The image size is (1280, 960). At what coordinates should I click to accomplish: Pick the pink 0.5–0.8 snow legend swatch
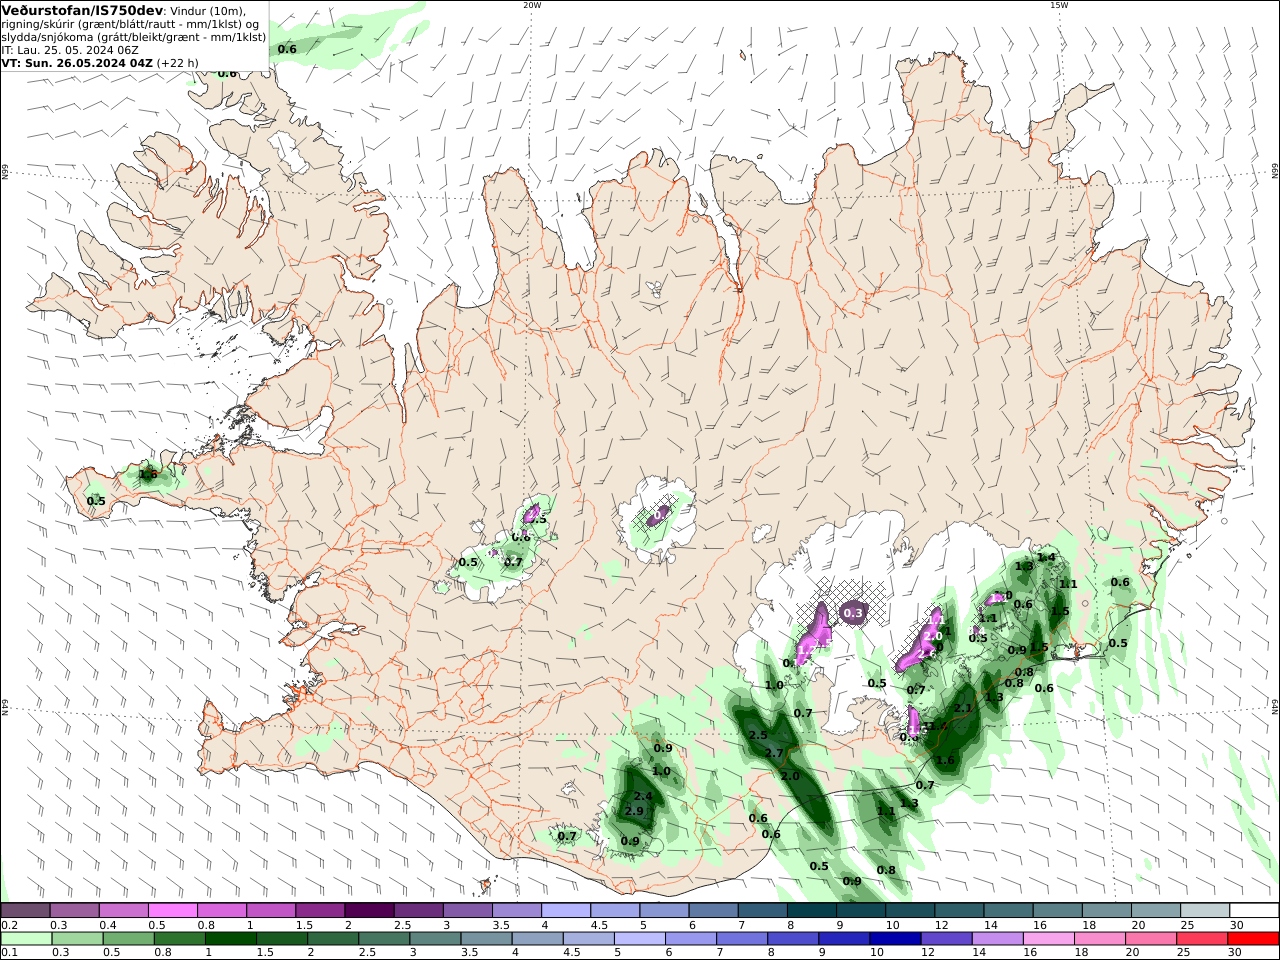(x=172, y=911)
